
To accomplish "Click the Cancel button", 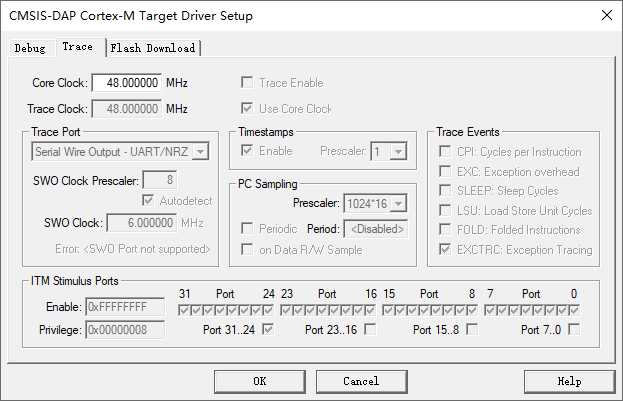I will pyautogui.click(x=362, y=382).
